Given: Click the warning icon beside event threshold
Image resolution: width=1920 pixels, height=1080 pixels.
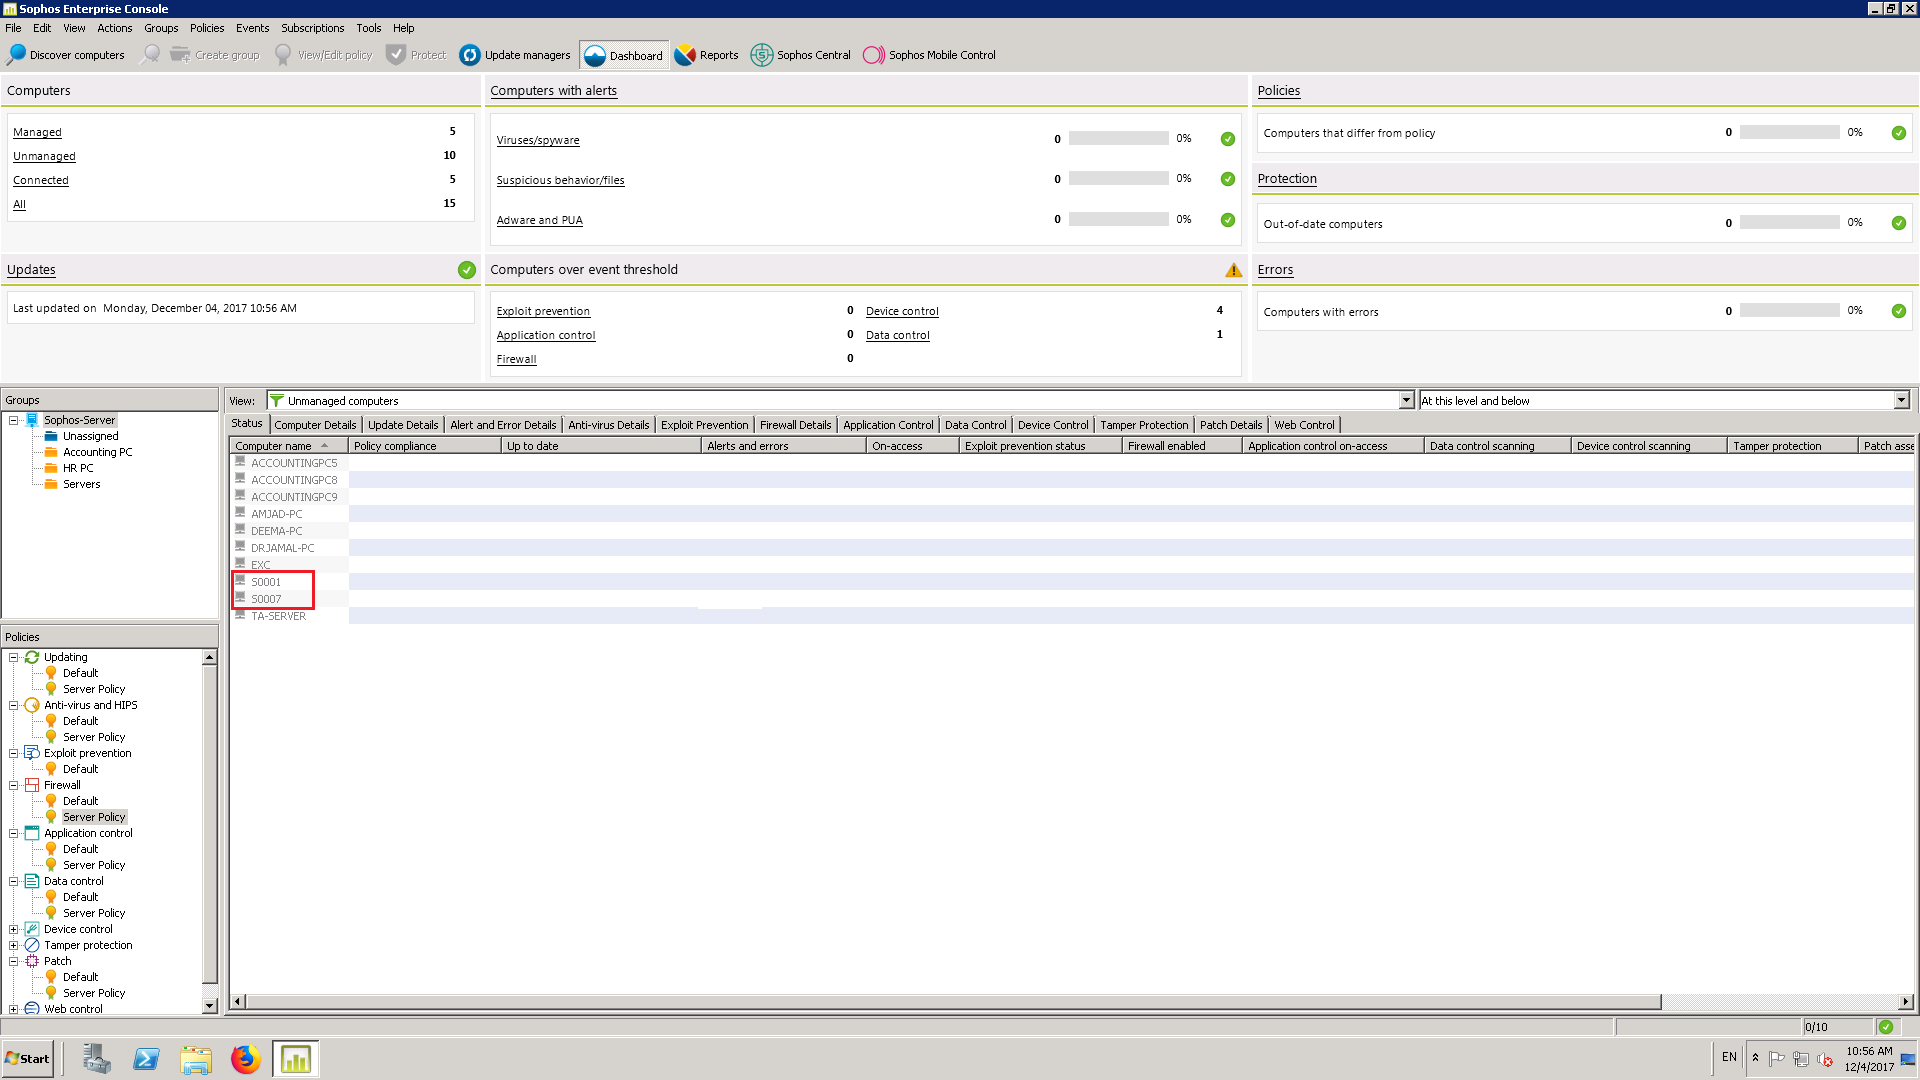Looking at the screenshot, I should pos(1234,270).
